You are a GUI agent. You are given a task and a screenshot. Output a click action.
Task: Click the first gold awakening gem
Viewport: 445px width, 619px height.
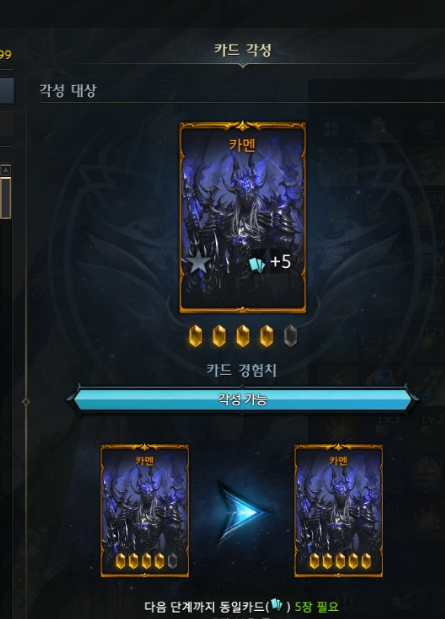[x=195, y=336]
